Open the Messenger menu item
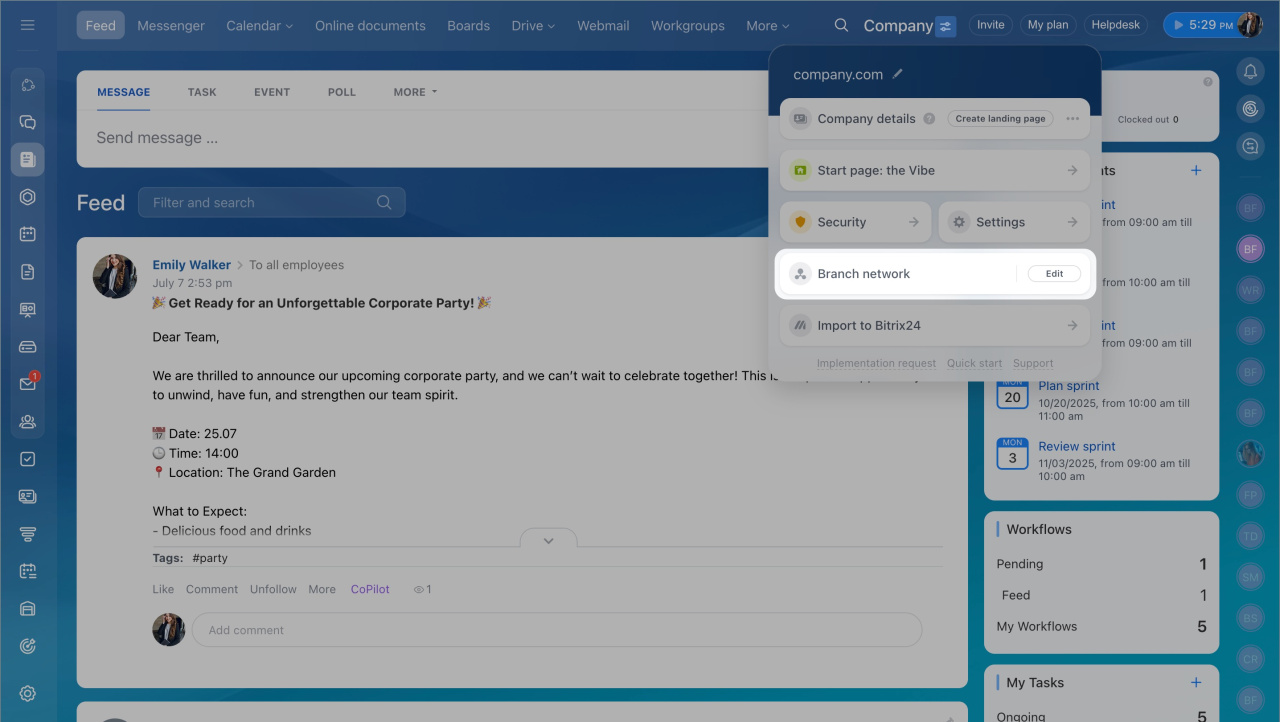This screenshot has width=1280, height=722. click(x=171, y=26)
